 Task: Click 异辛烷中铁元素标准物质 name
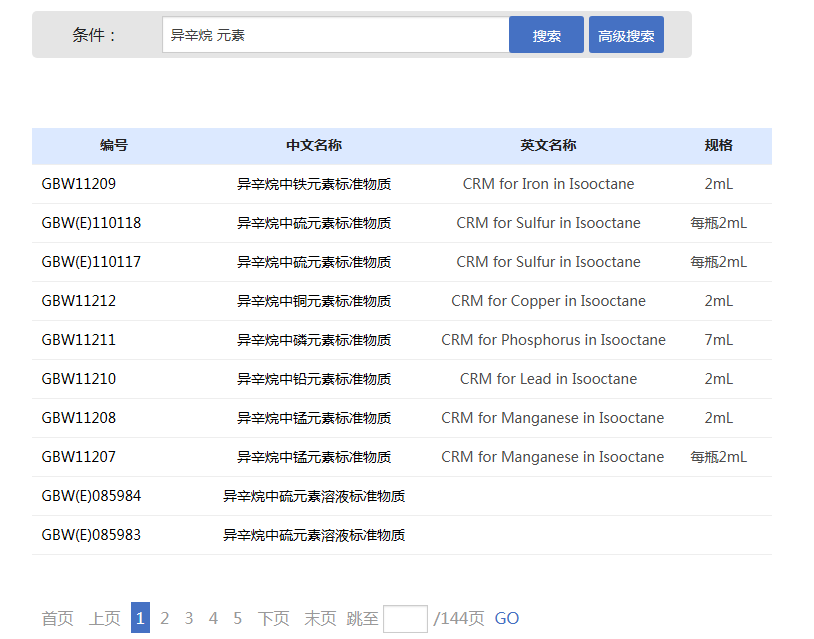pyautogui.click(x=314, y=184)
